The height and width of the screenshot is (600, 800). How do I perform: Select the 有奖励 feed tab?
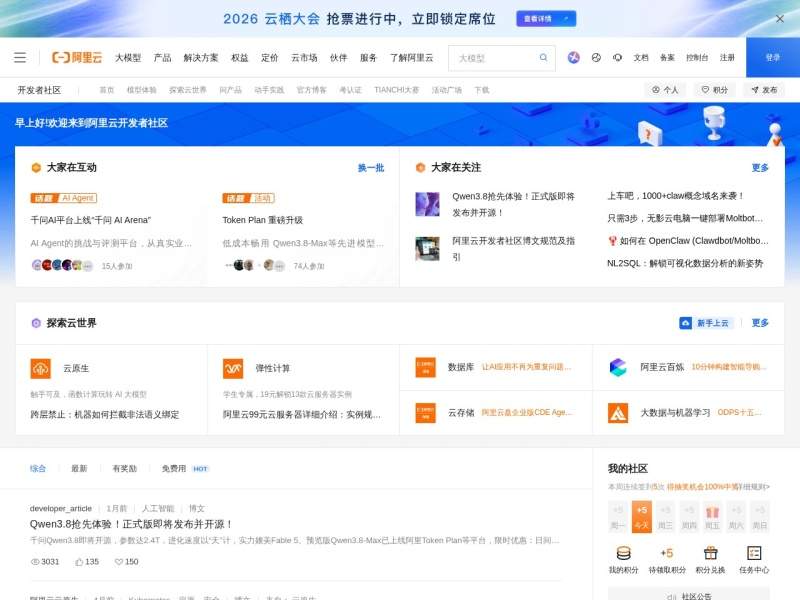pos(124,468)
